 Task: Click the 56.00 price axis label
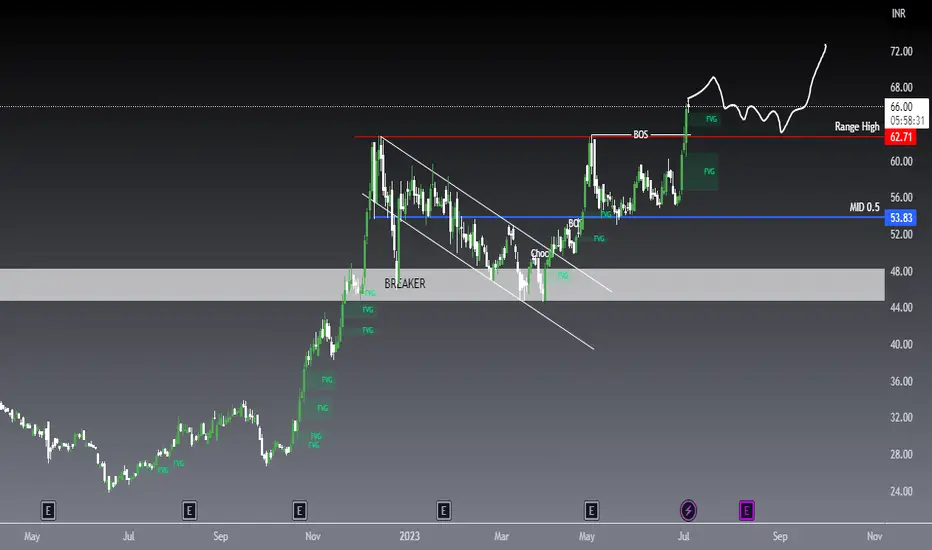point(901,198)
